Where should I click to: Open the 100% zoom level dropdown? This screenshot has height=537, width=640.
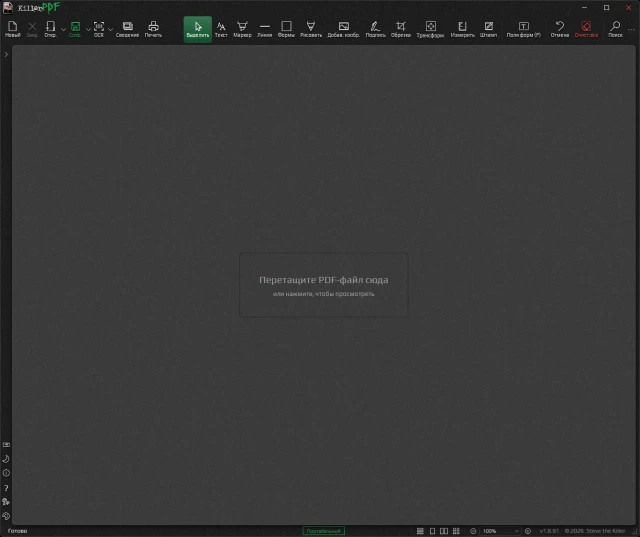pos(500,531)
